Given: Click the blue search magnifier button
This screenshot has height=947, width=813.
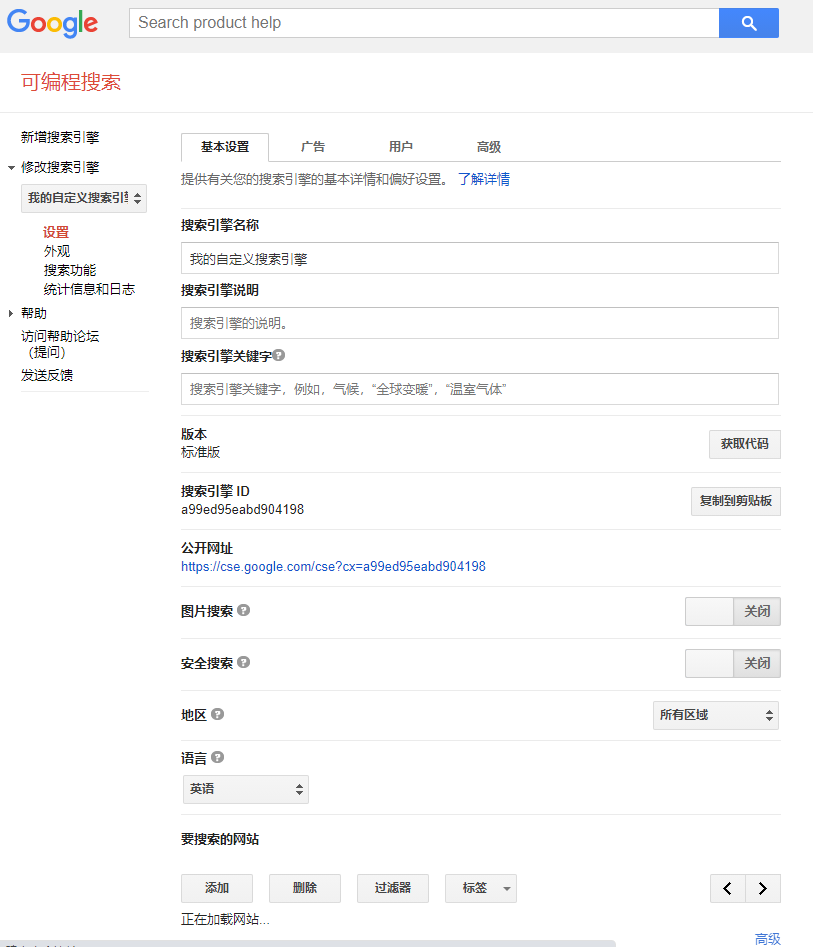Looking at the screenshot, I should pyautogui.click(x=748, y=23).
